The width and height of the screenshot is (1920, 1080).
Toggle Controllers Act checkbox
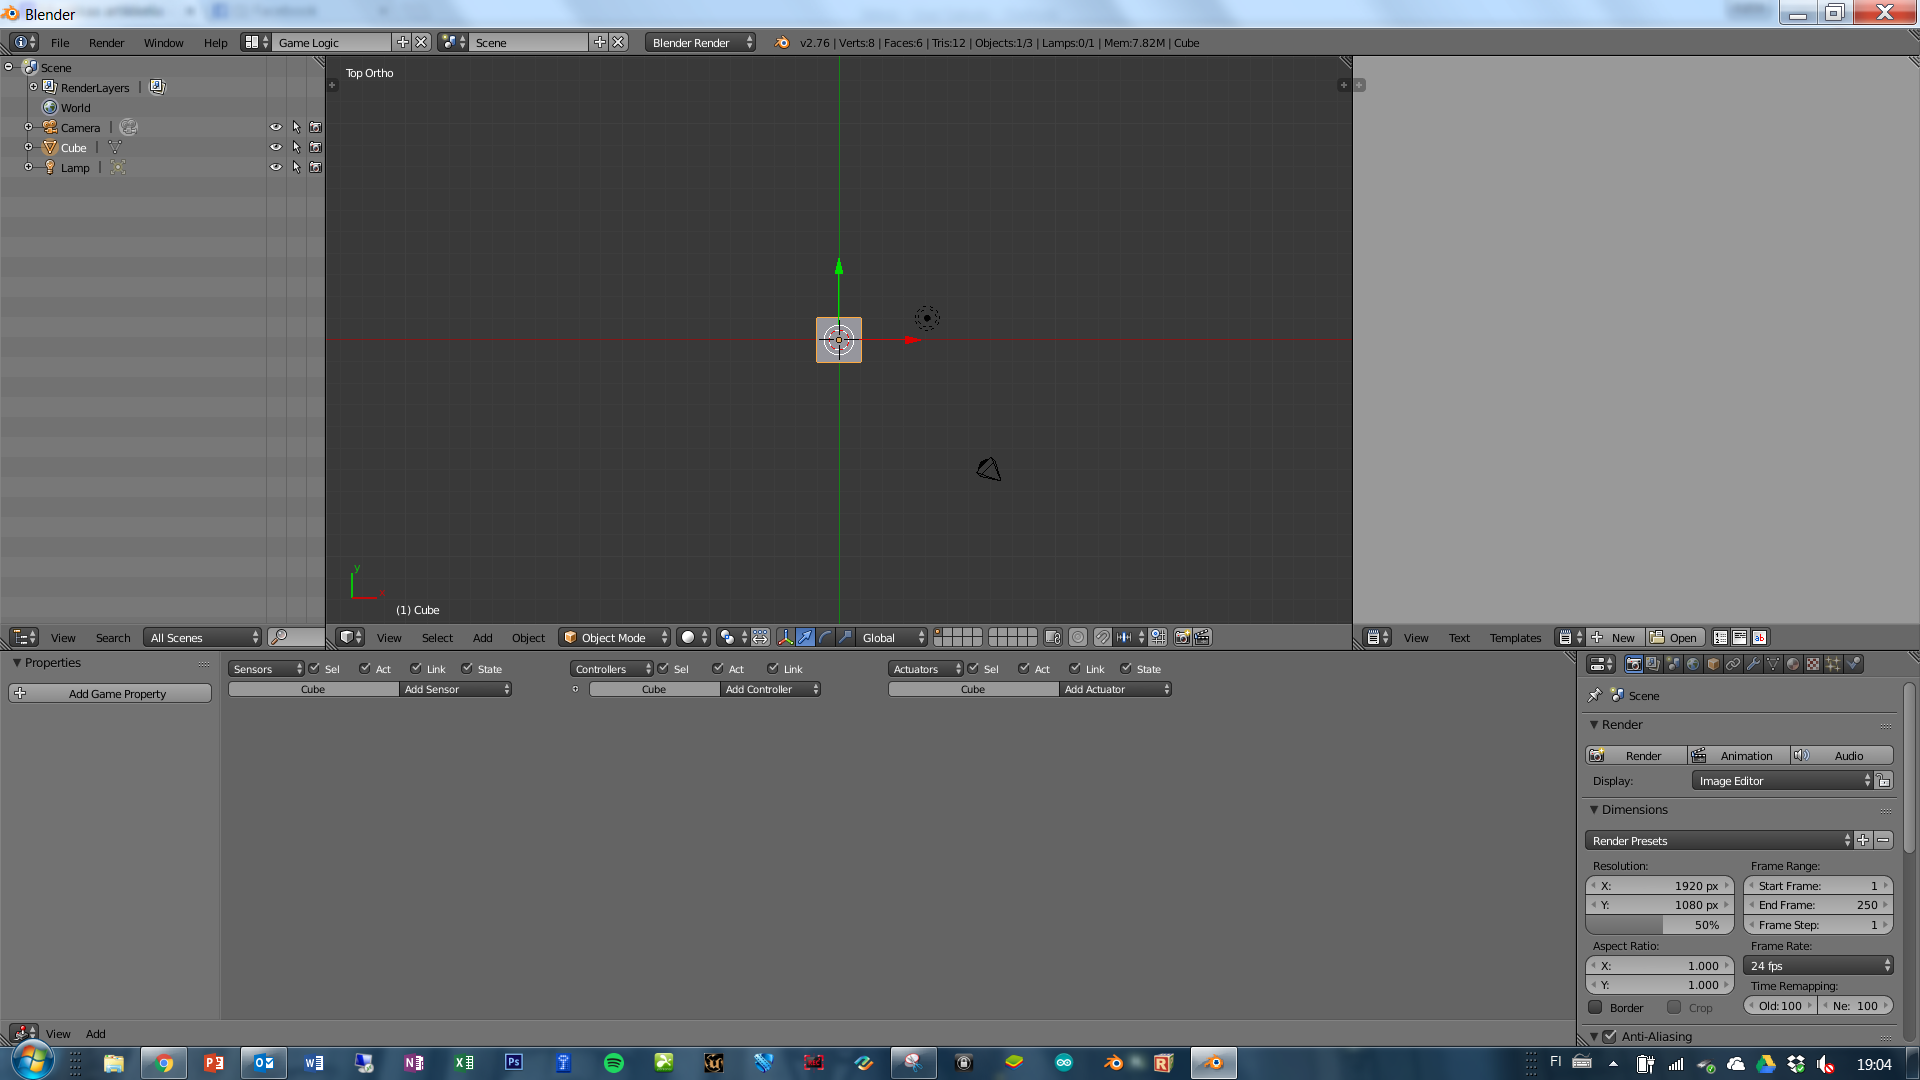(x=717, y=668)
